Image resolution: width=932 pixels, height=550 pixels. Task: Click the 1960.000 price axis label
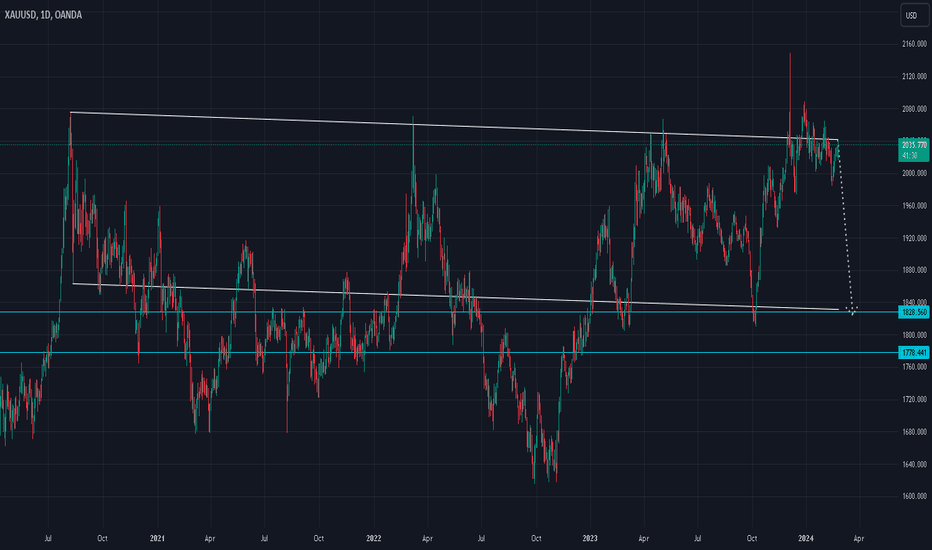pos(914,206)
